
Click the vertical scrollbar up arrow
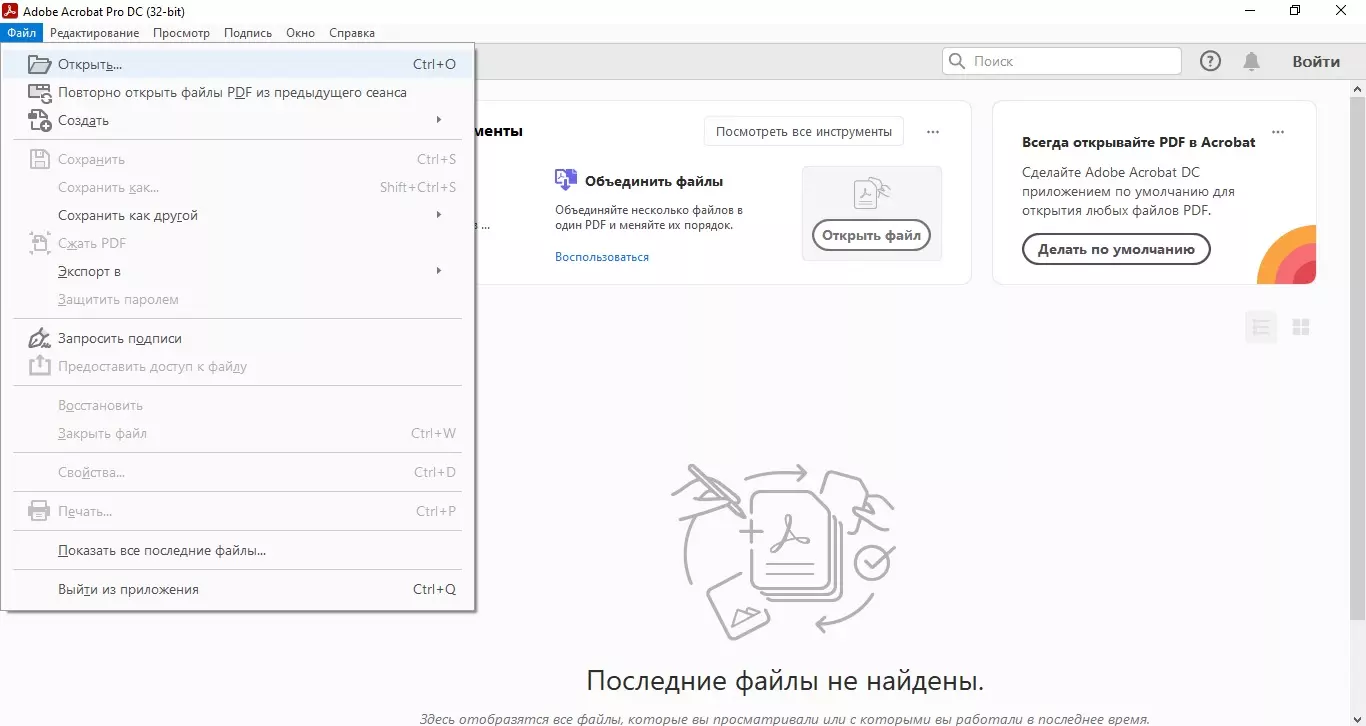tap(1358, 90)
